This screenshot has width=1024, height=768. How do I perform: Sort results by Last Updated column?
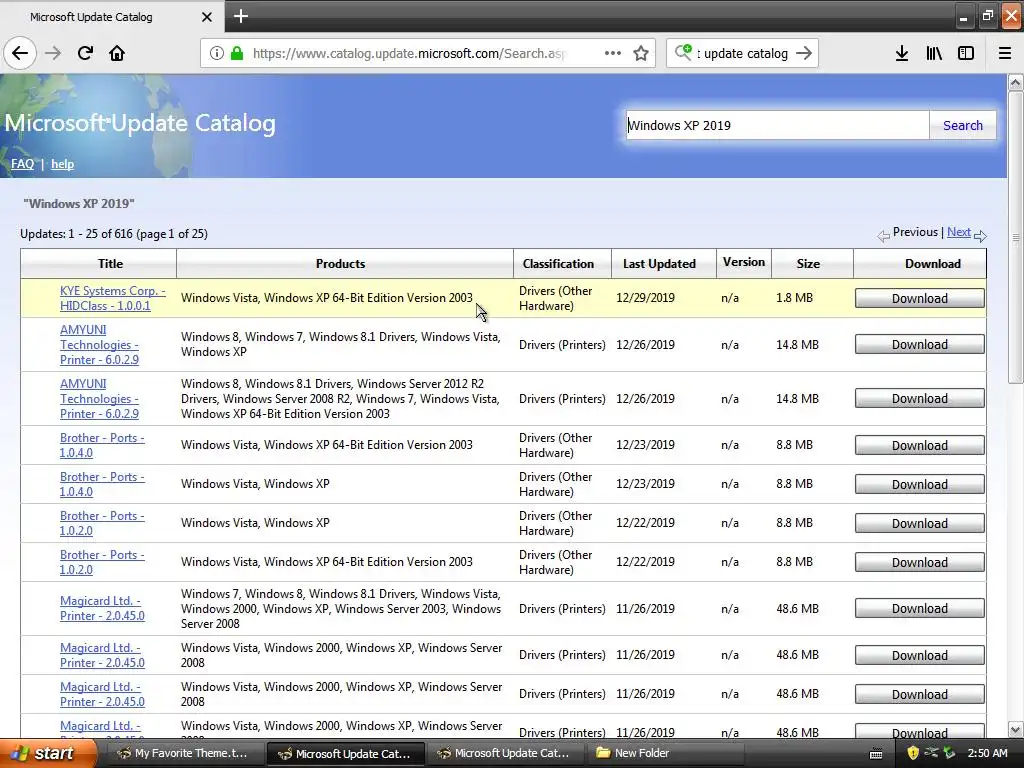pos(659,264)
